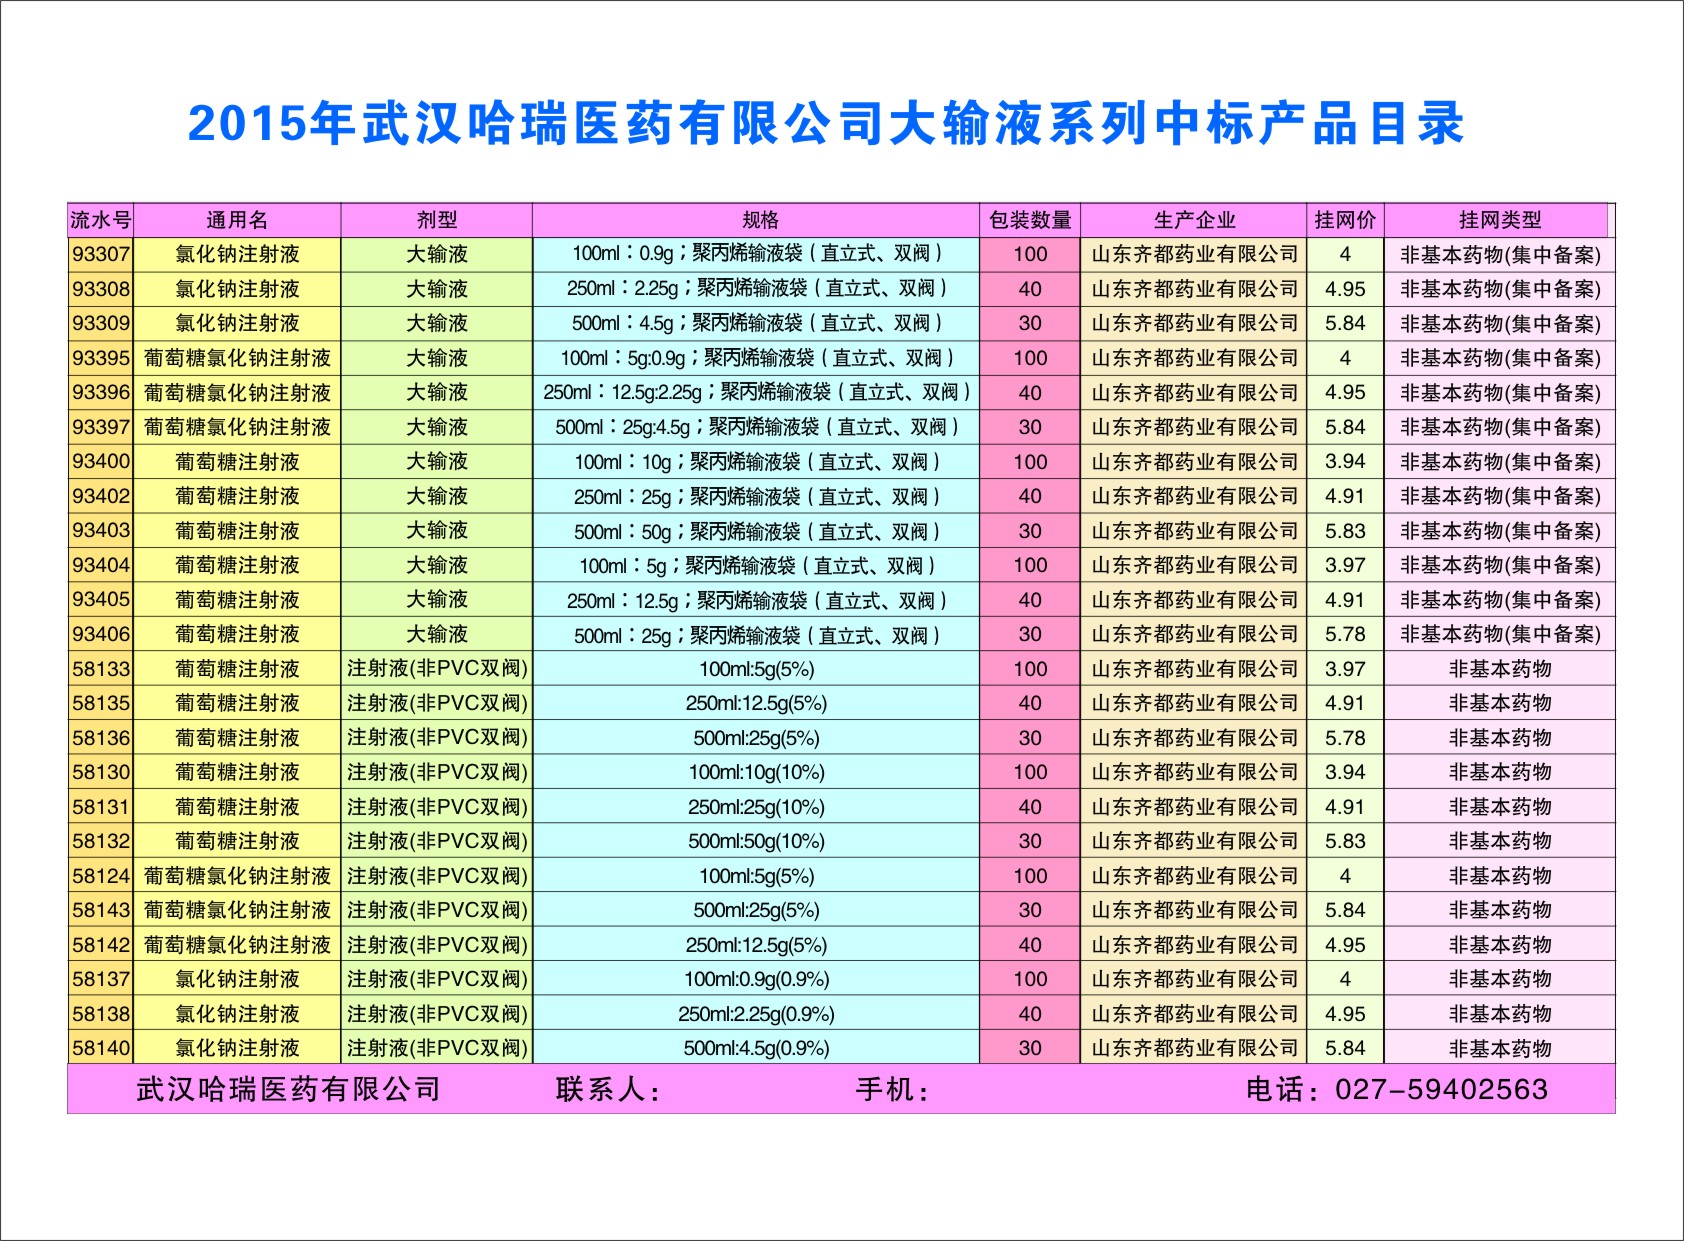Select spec '250ml：2.25g；聚丙烯输液袋' cell

point(756,289)
